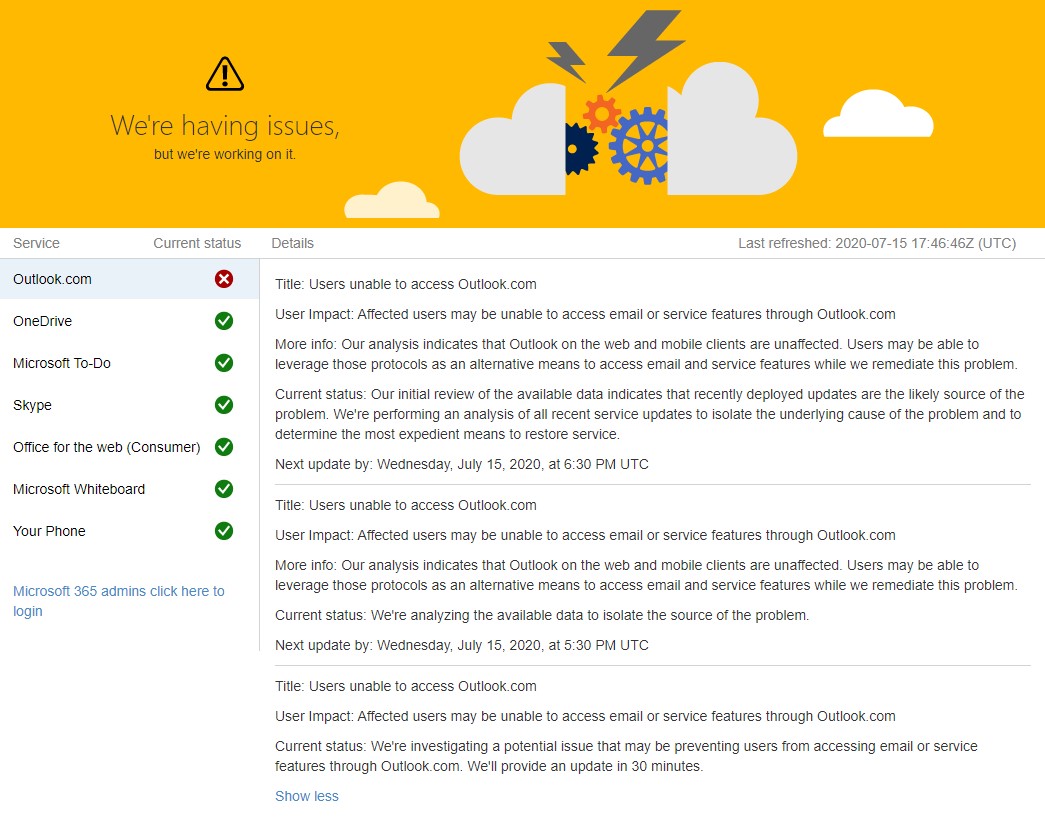Click 'Next update by' 6:30 PM UTC text

462,464
